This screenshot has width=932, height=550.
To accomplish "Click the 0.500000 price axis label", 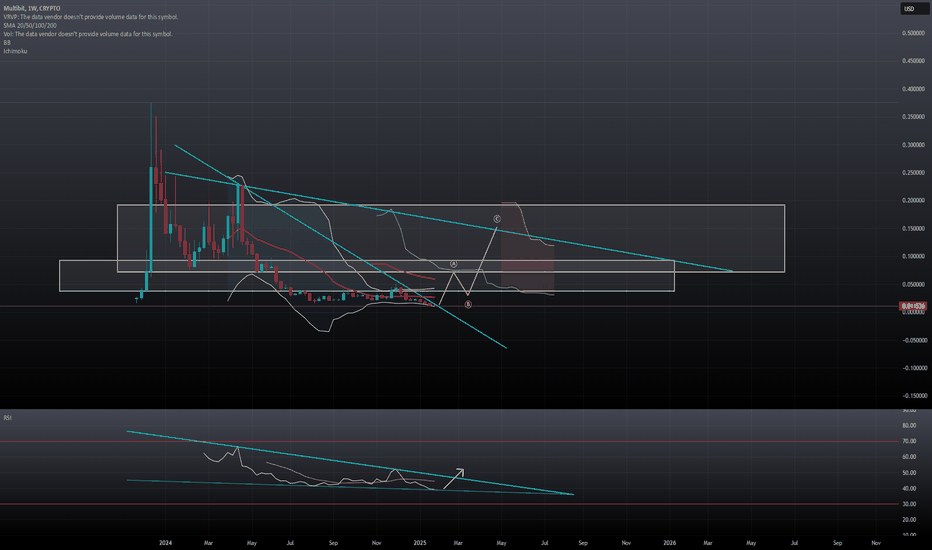I will [x=913, y=33].
